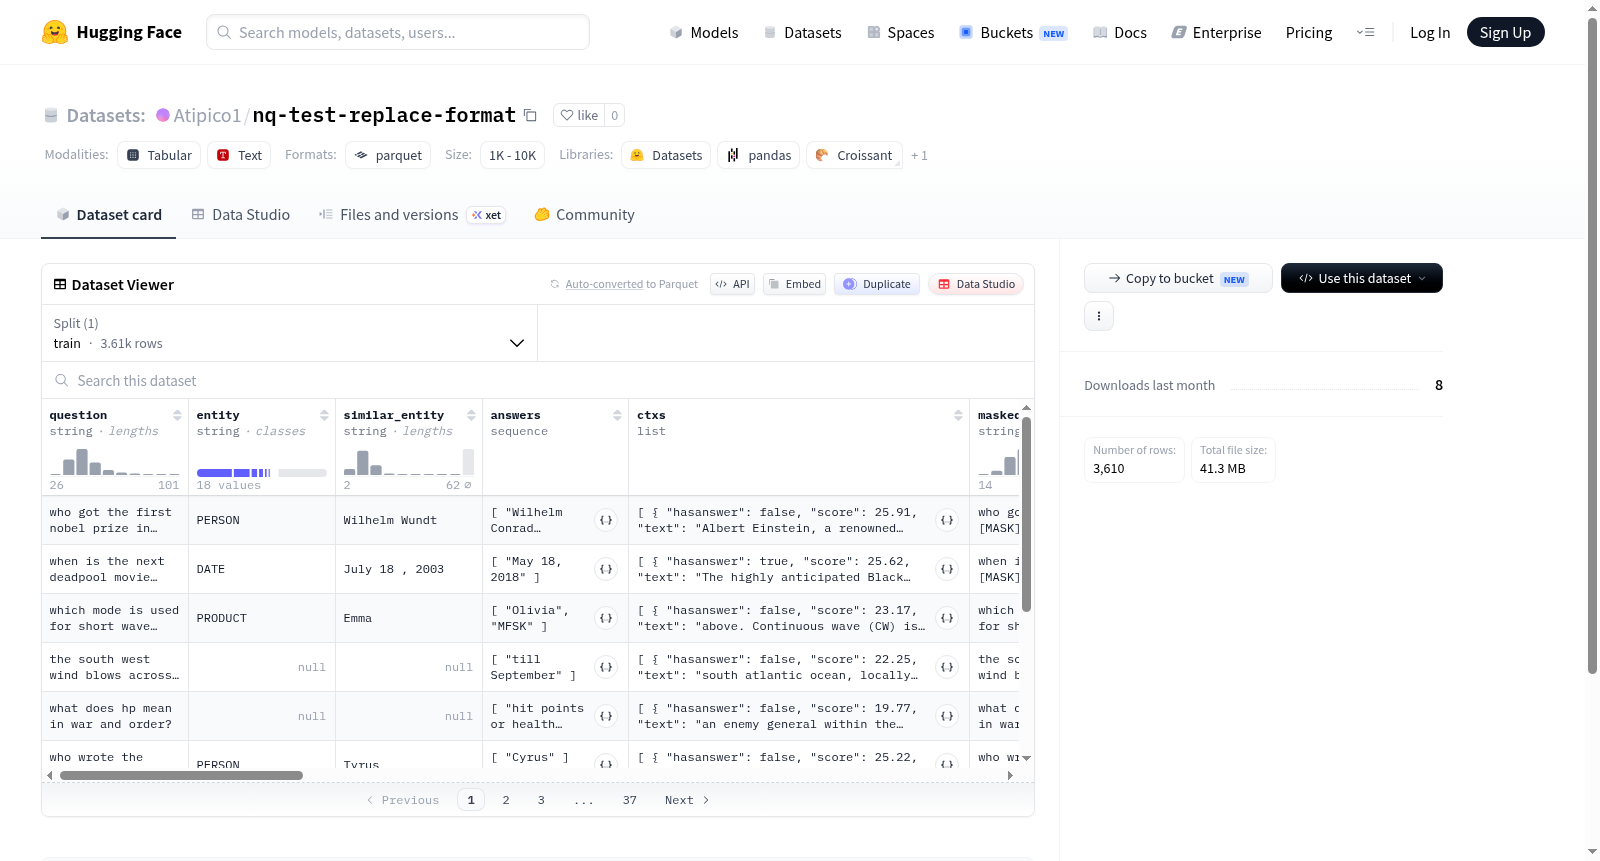Select the Croissant library tag
The width and height of the screenshot is (1600, 861).
pos(854,155)
